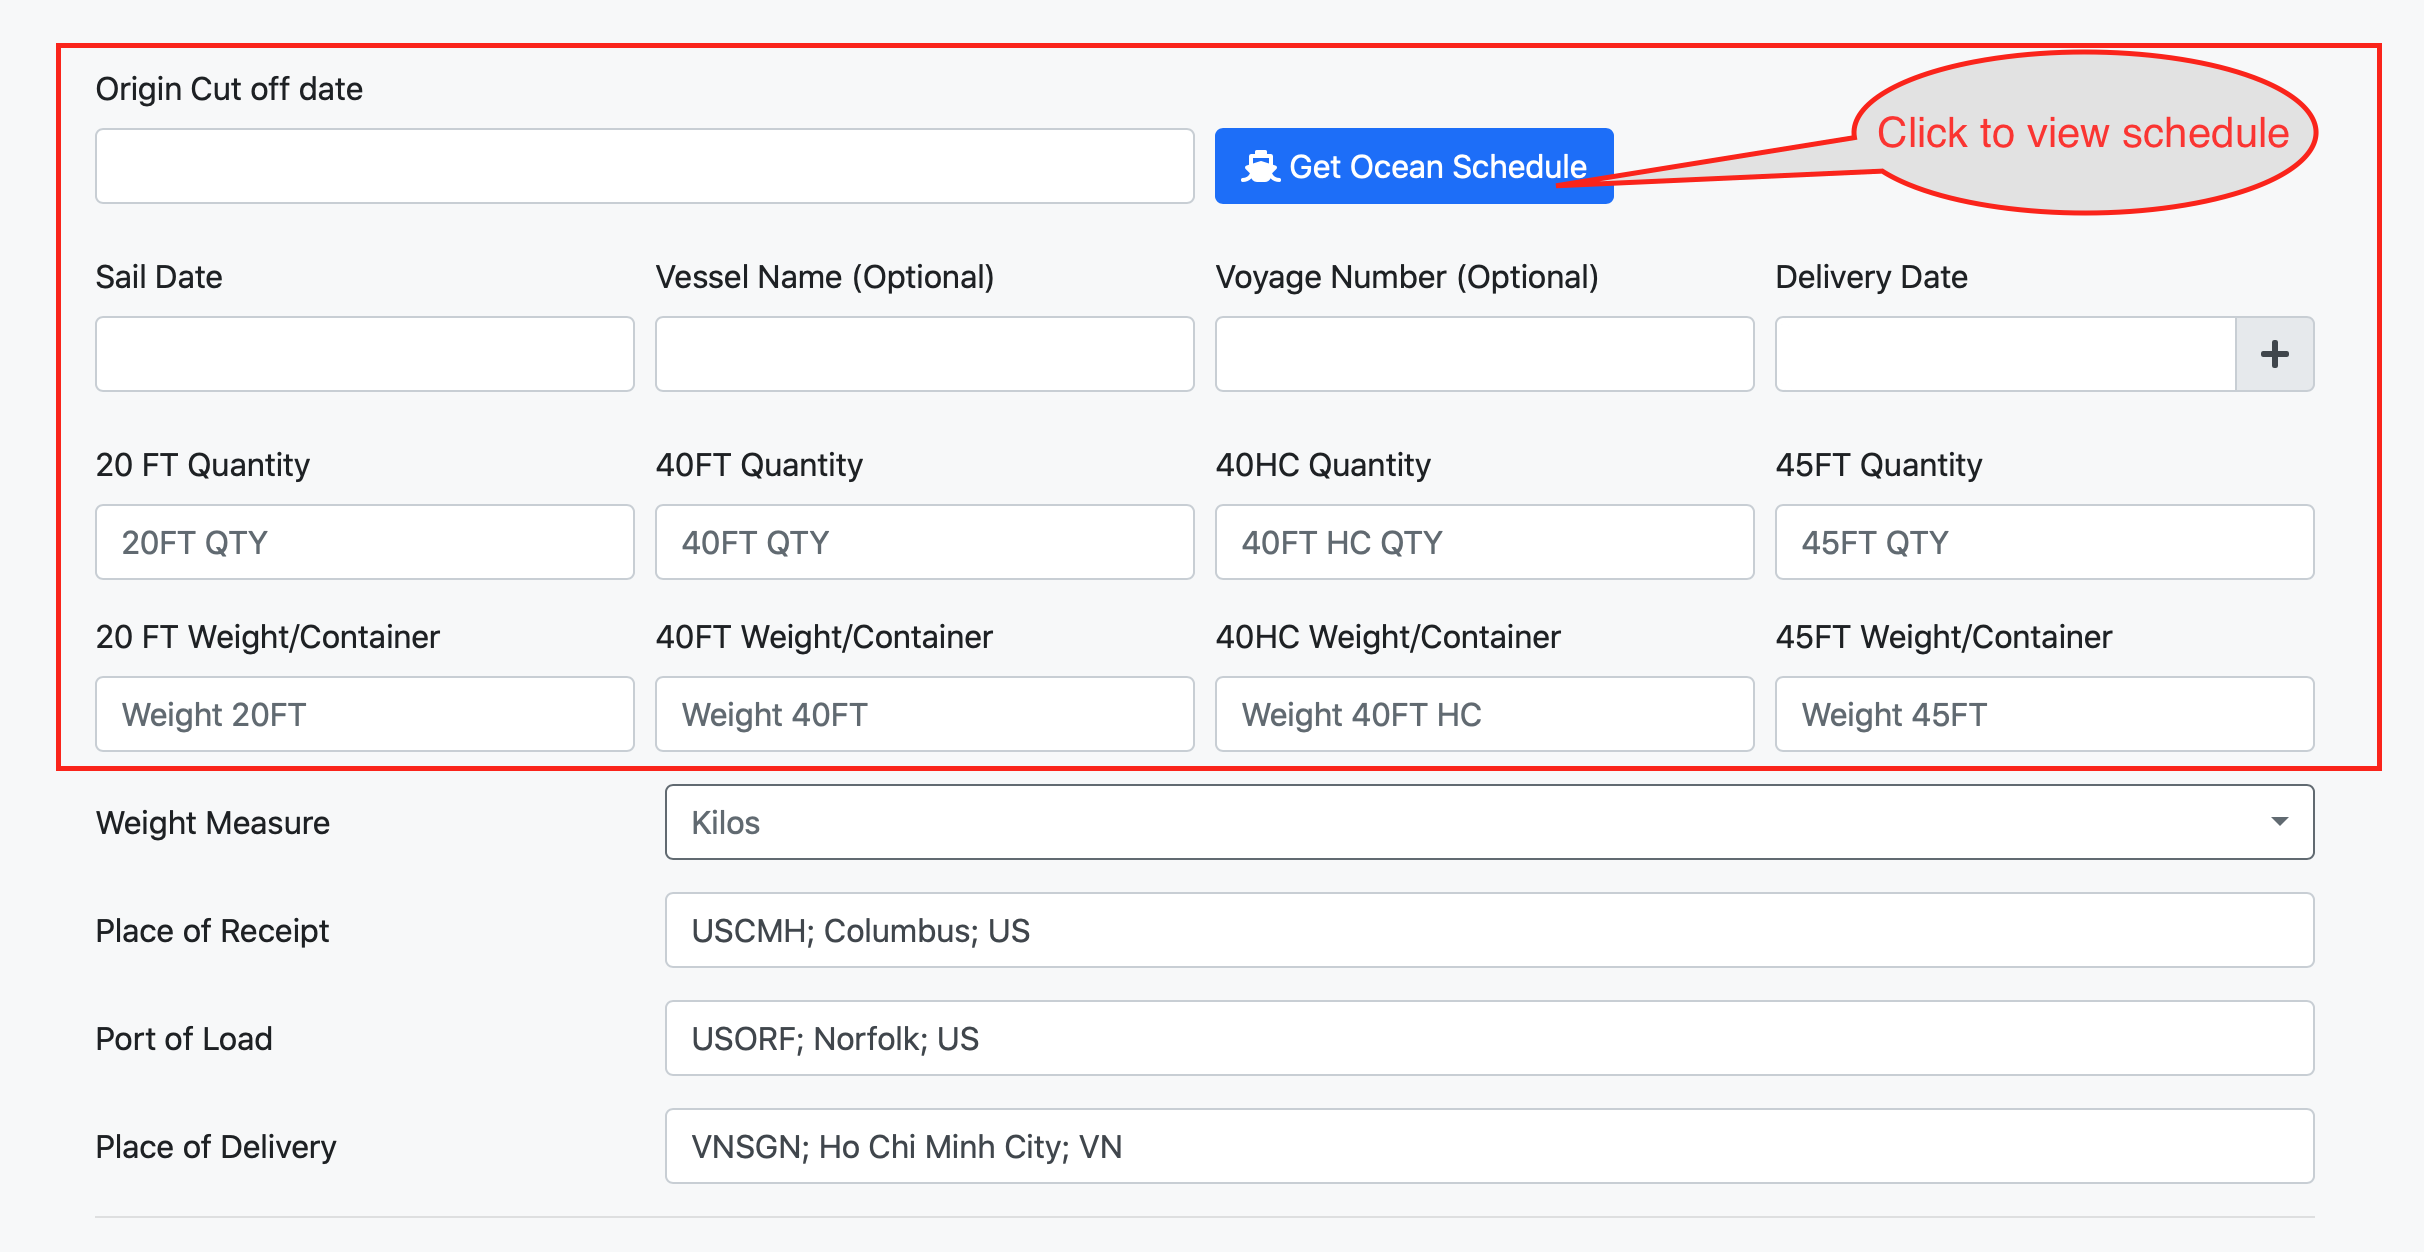Focus the Delivery Date input box
This screenshot has width=2424, height=1252.
2004,354
